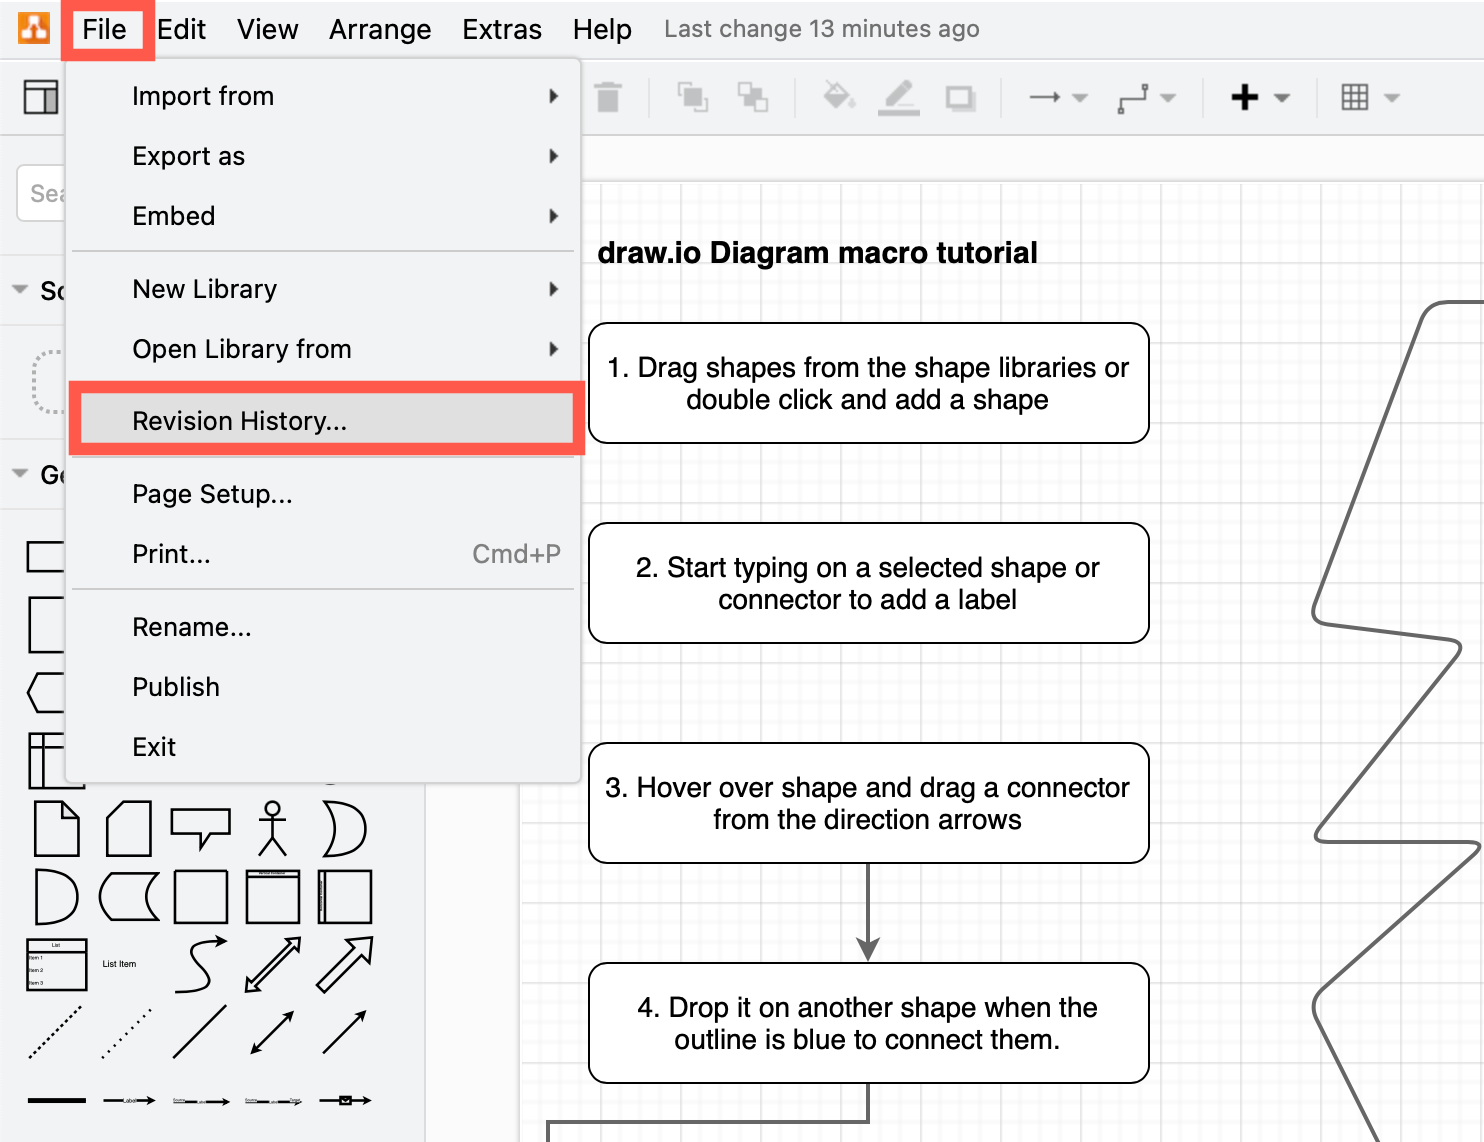Open the table grid dropdown
The image size is (1484, 1142).
tap(1392, 97)
